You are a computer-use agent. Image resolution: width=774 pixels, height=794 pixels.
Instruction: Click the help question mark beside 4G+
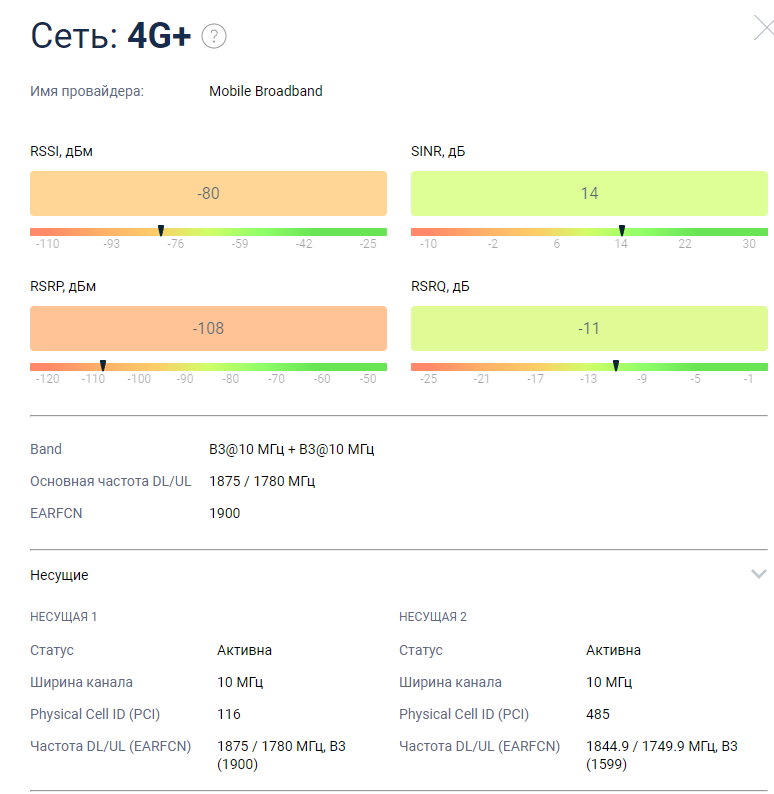pyautogui.click(x=214, y=37)
